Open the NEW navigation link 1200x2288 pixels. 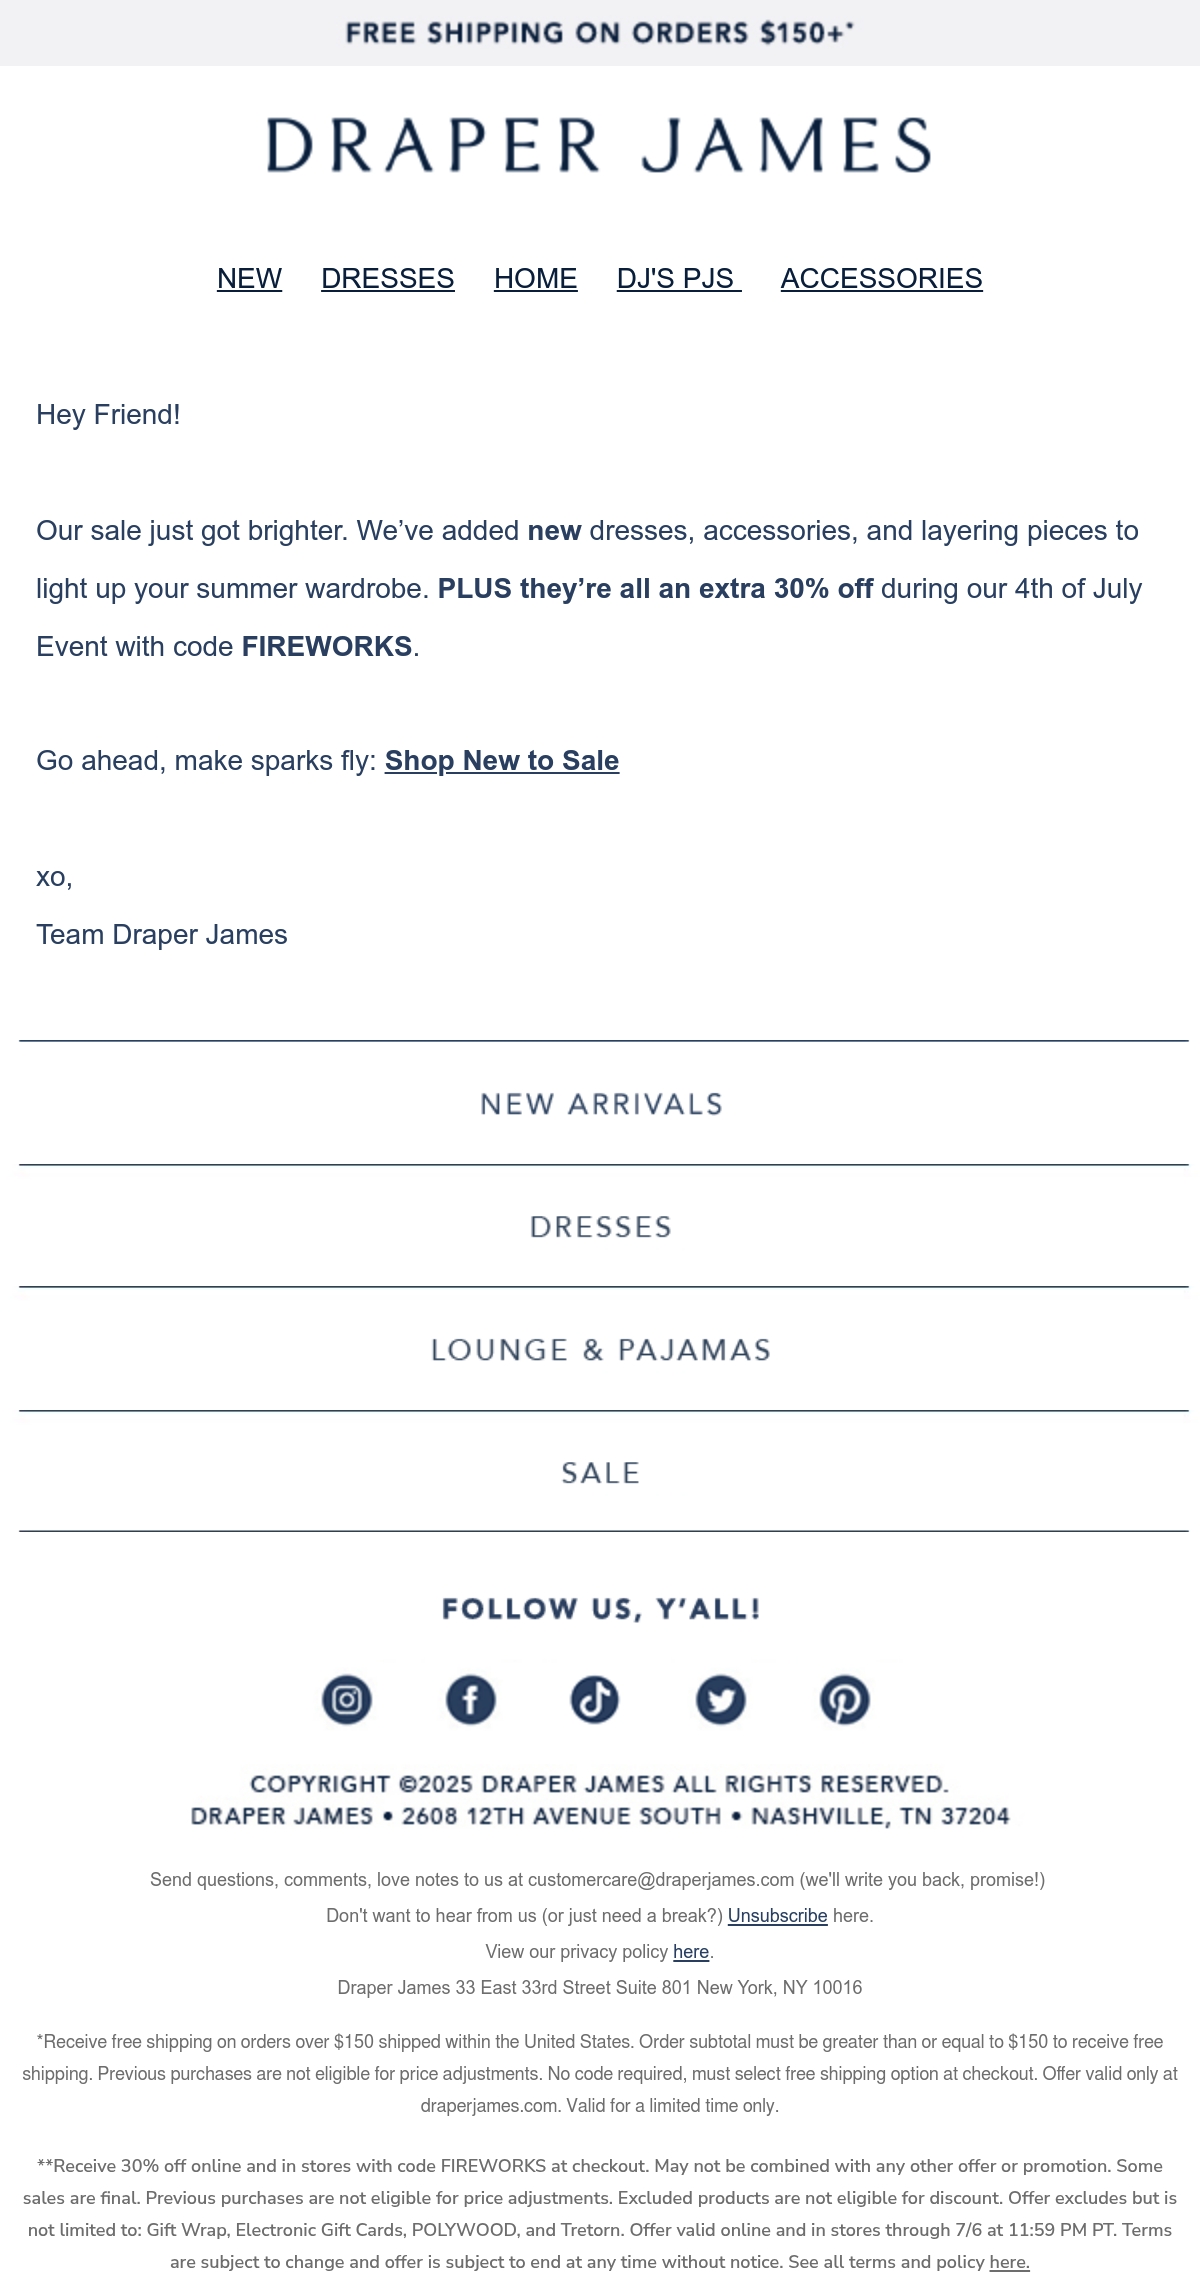(x=249, y=278)
